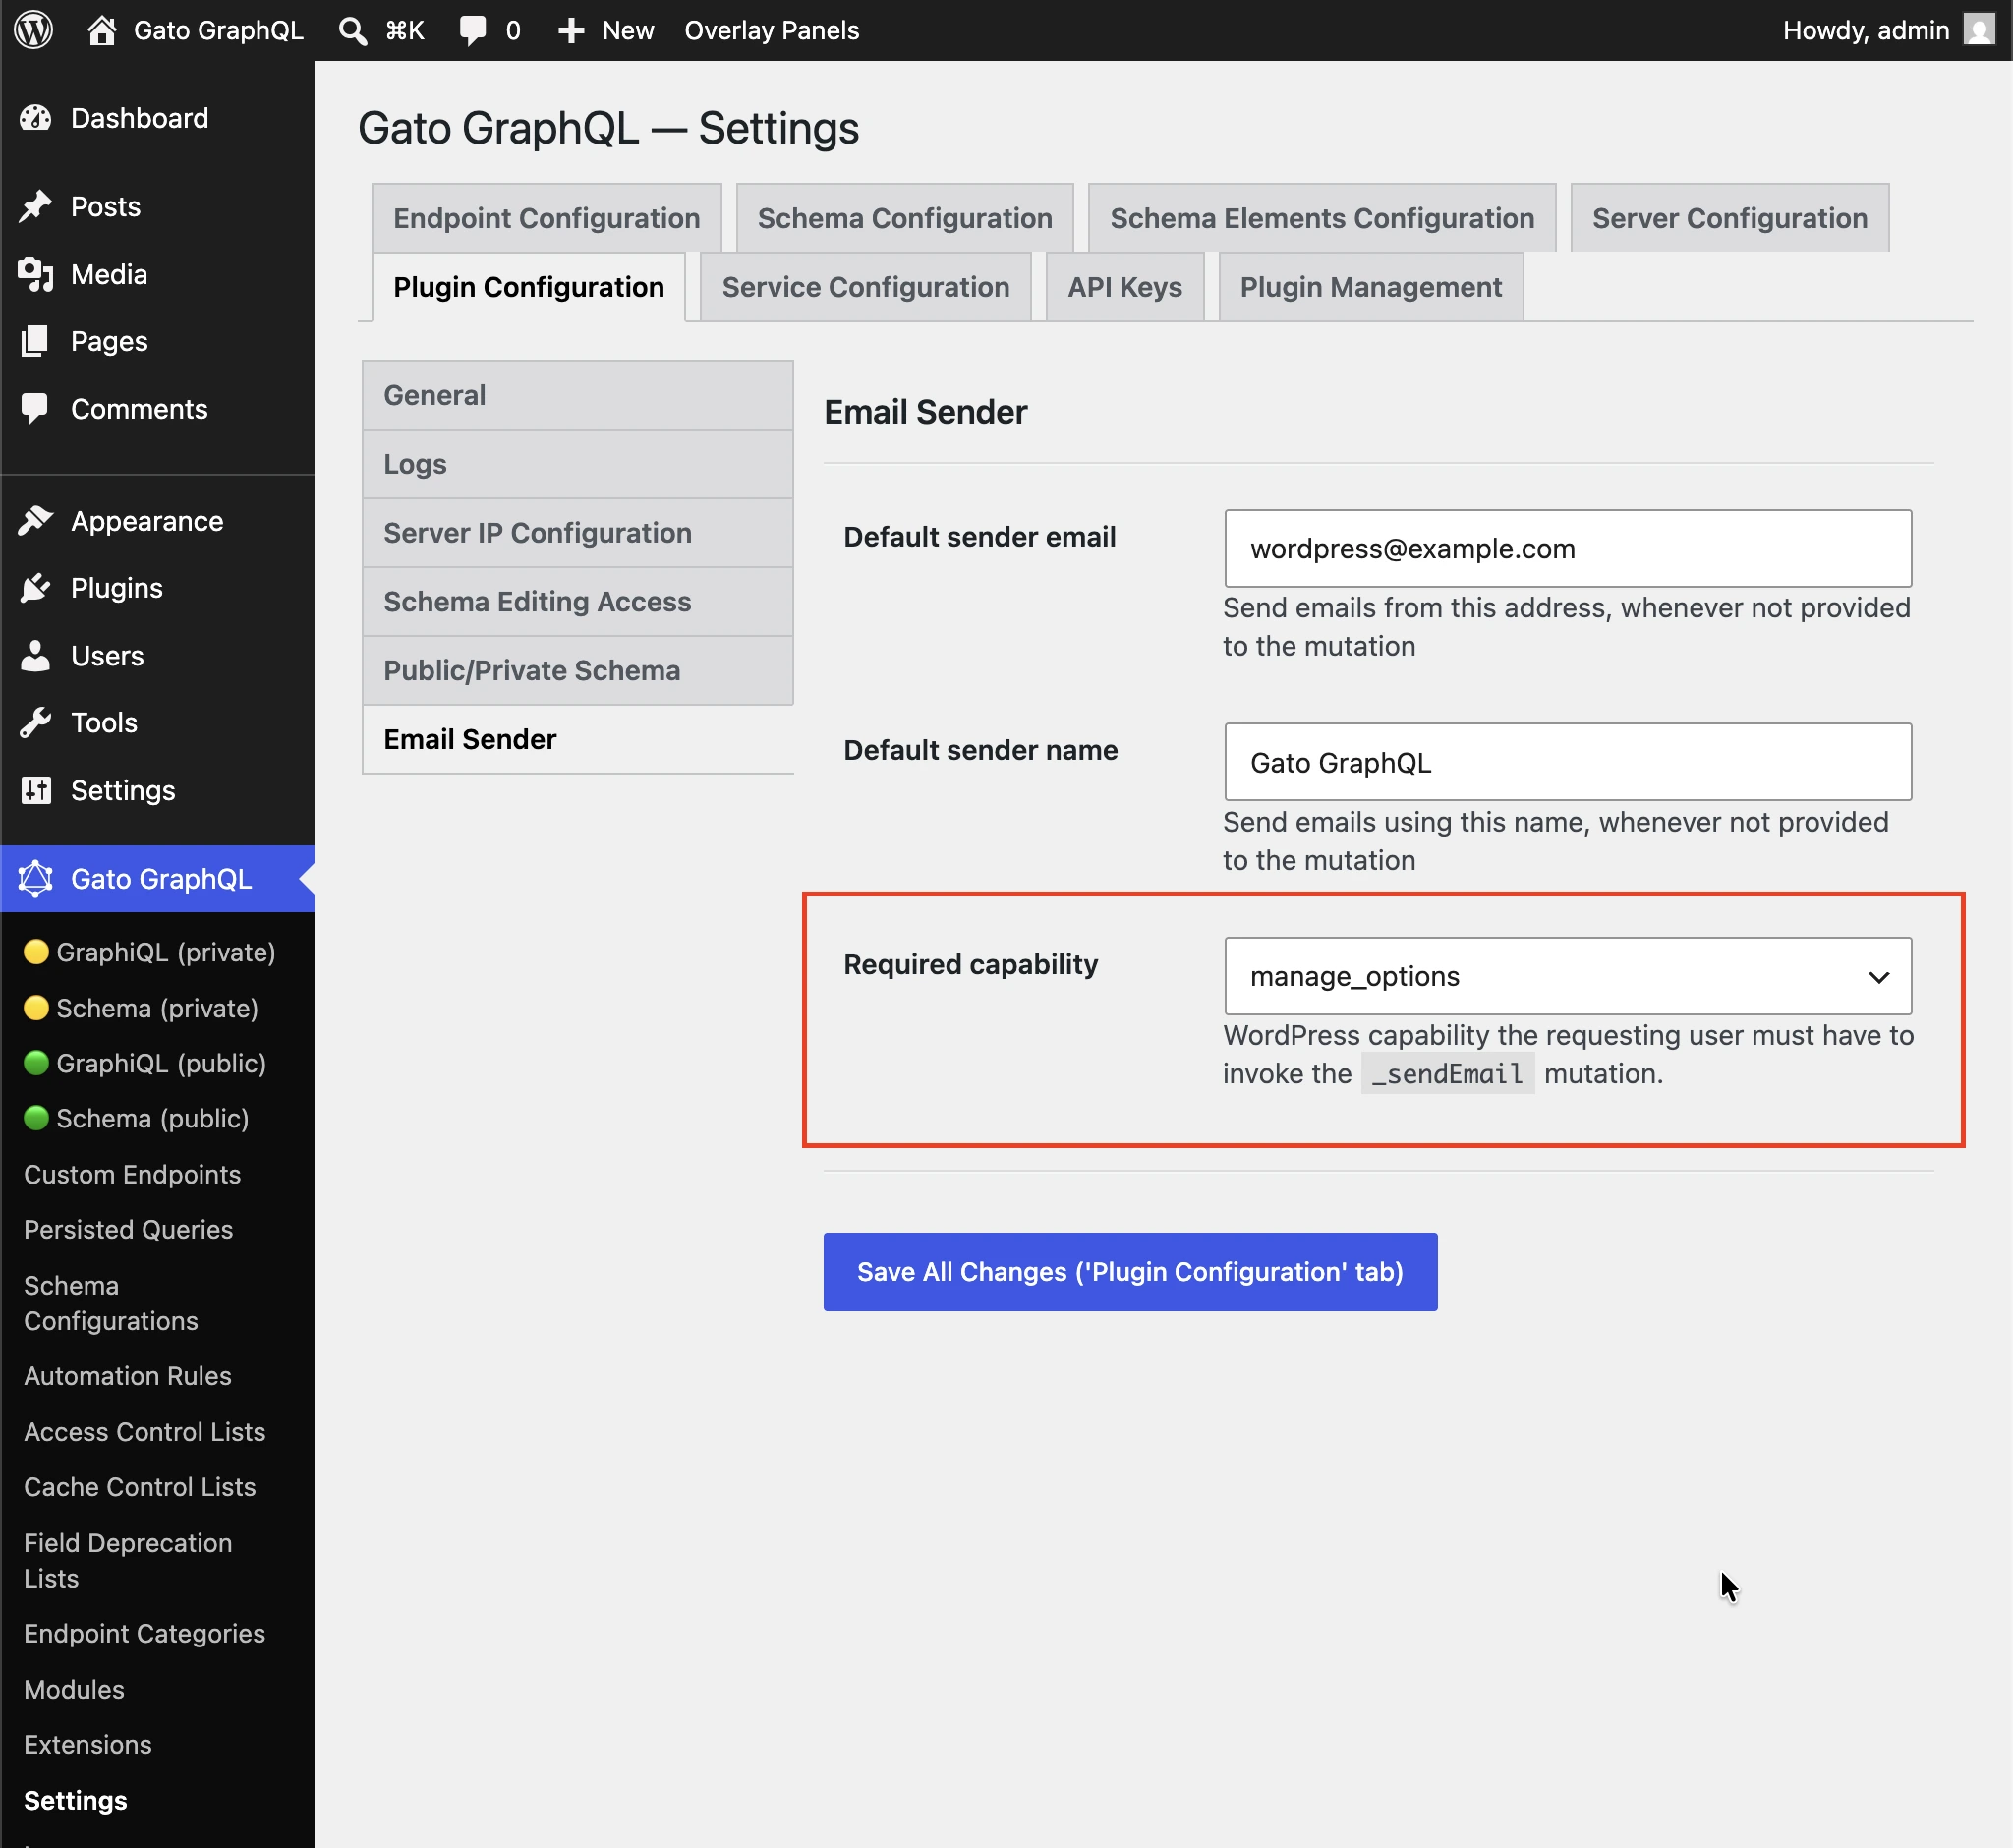Open the Gato GraphQL home icon

[x=101, y=30]
